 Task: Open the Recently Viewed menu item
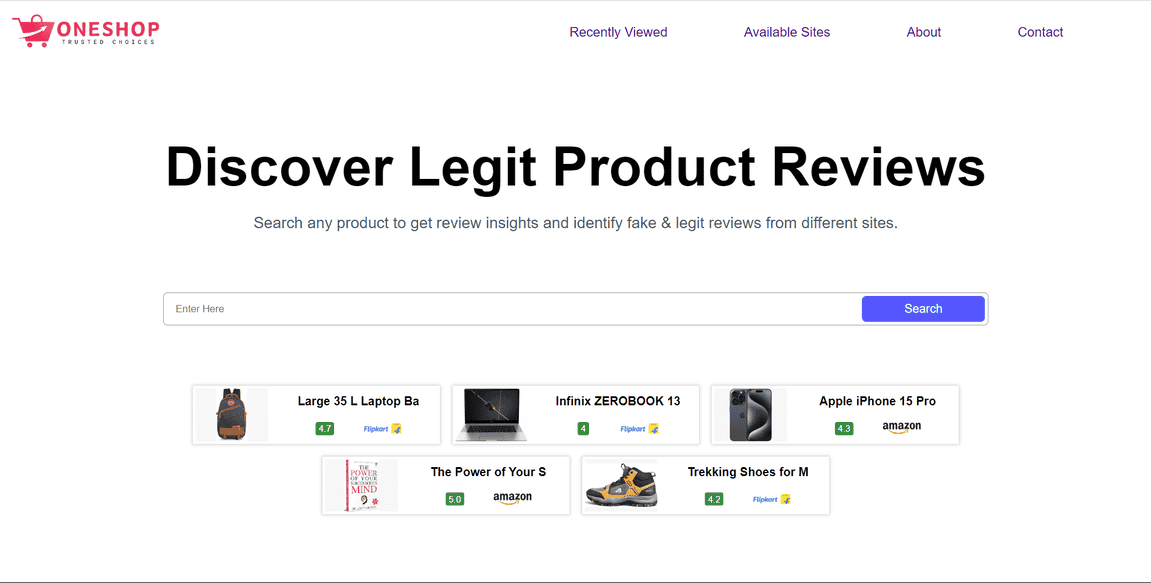coord(618,32)
